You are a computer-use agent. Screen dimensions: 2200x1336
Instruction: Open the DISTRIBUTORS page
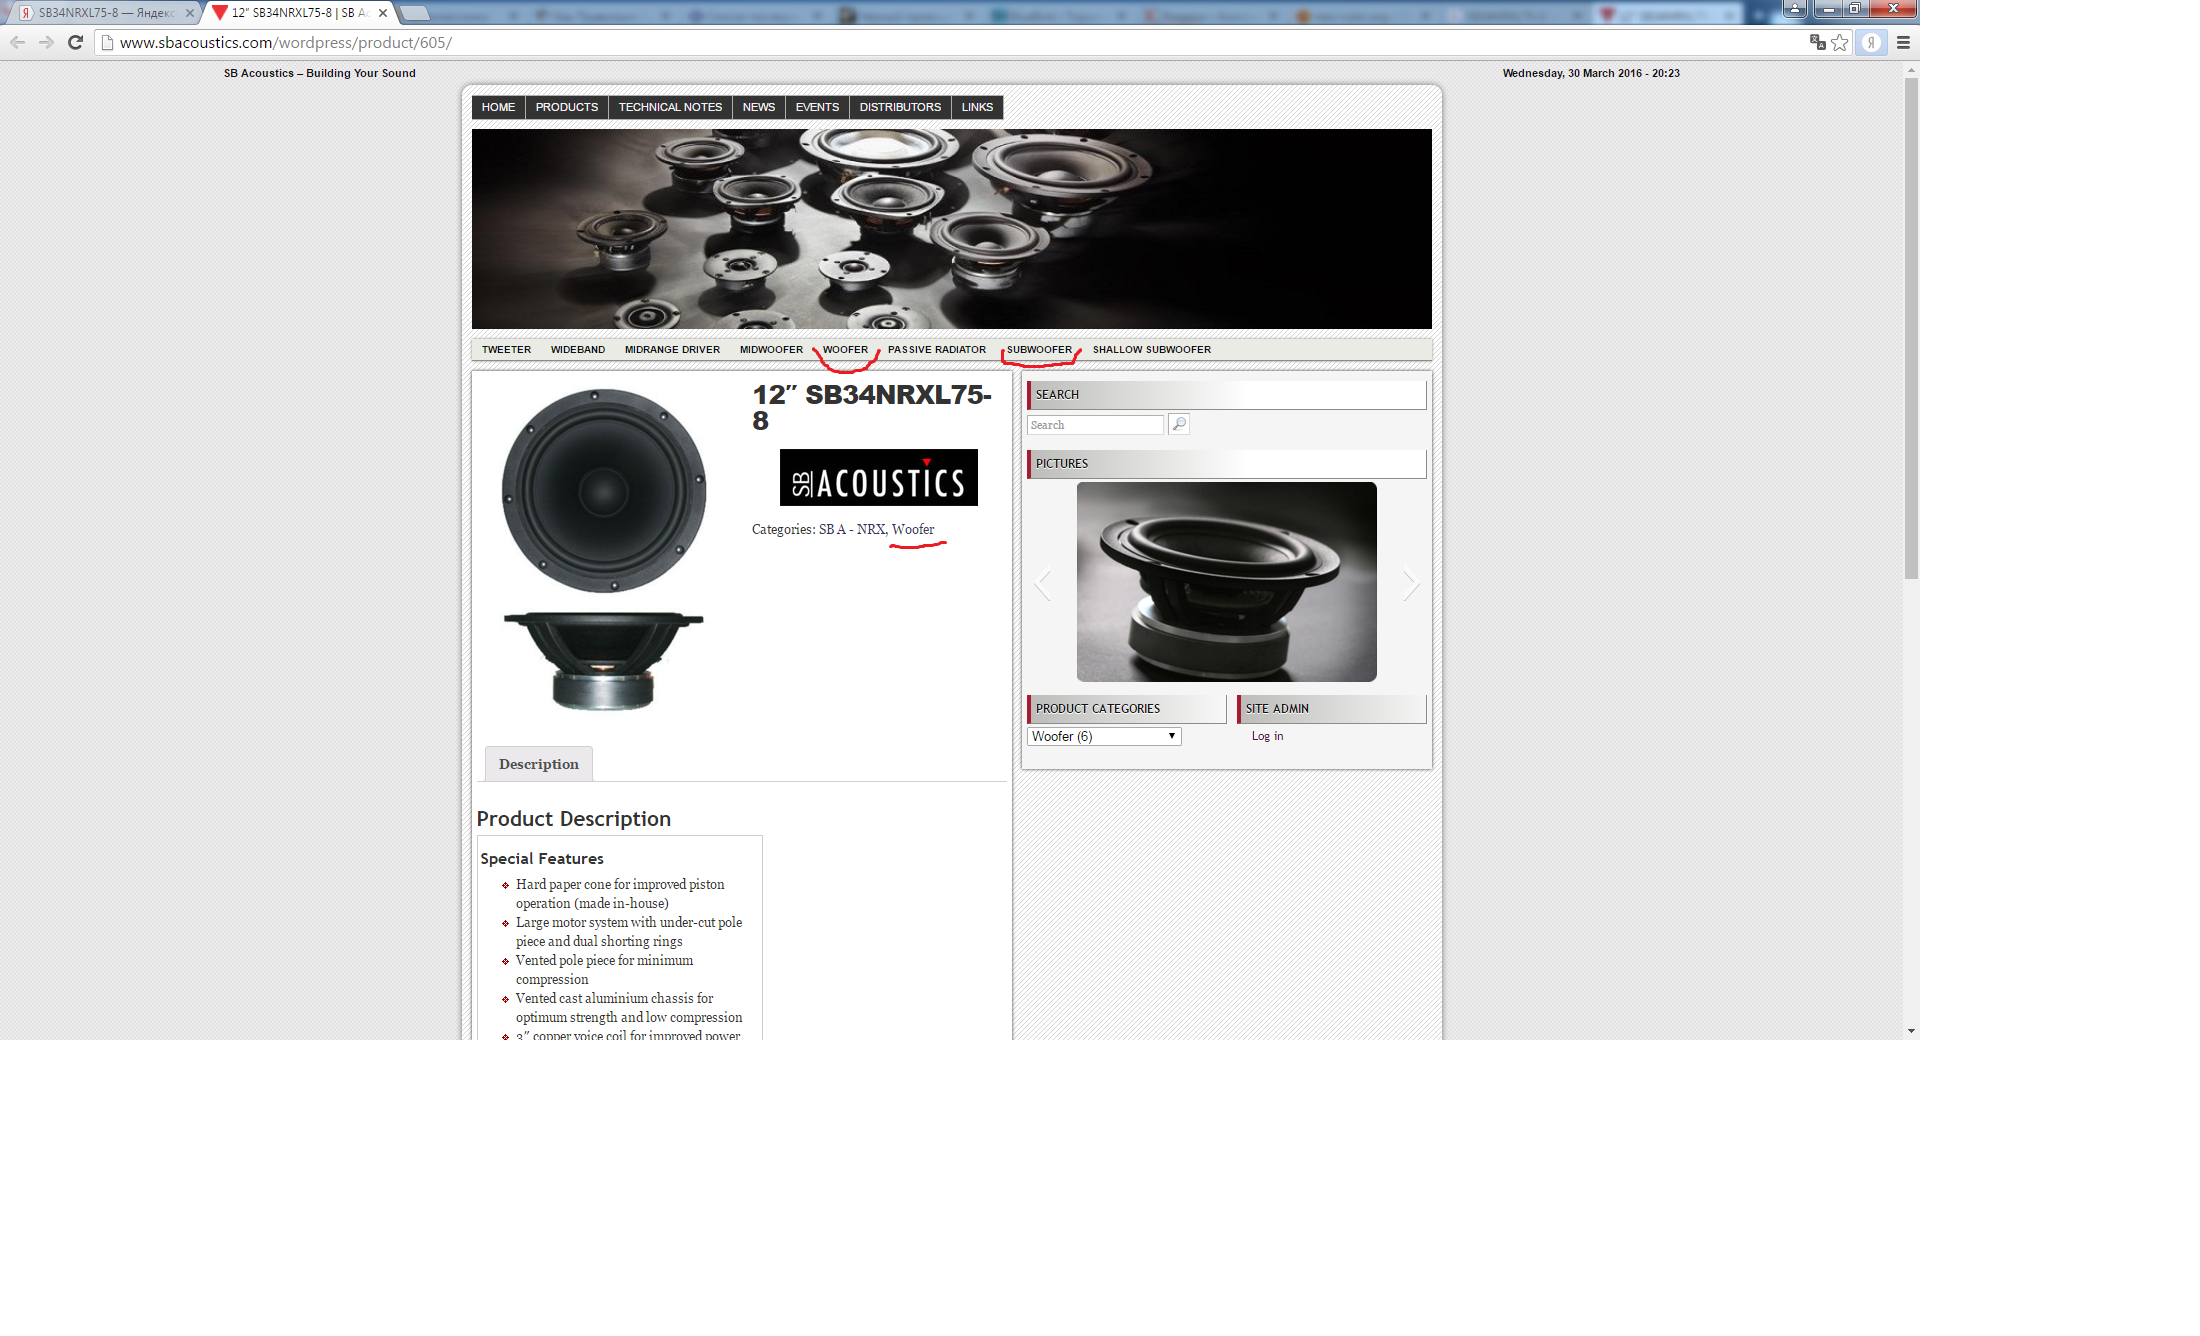point(900,107)
